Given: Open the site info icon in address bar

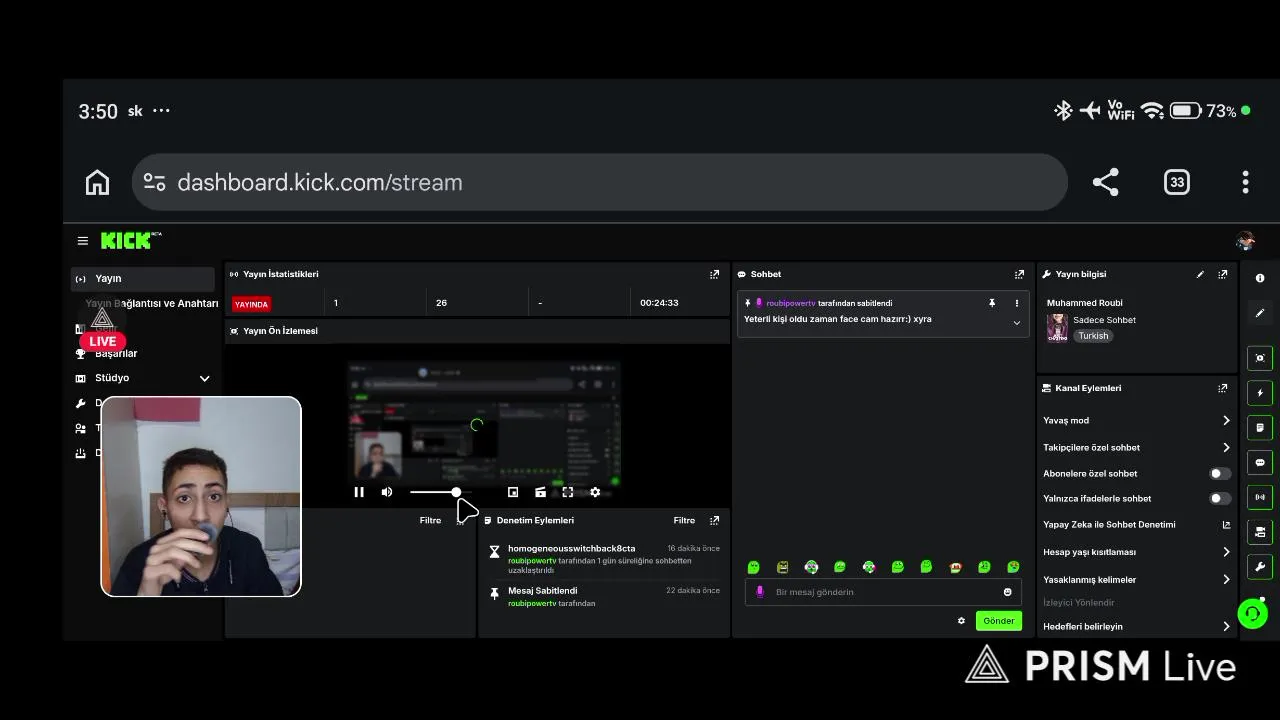Looking at the screenshot, I should pyautogui.click(x=154, y=182).
